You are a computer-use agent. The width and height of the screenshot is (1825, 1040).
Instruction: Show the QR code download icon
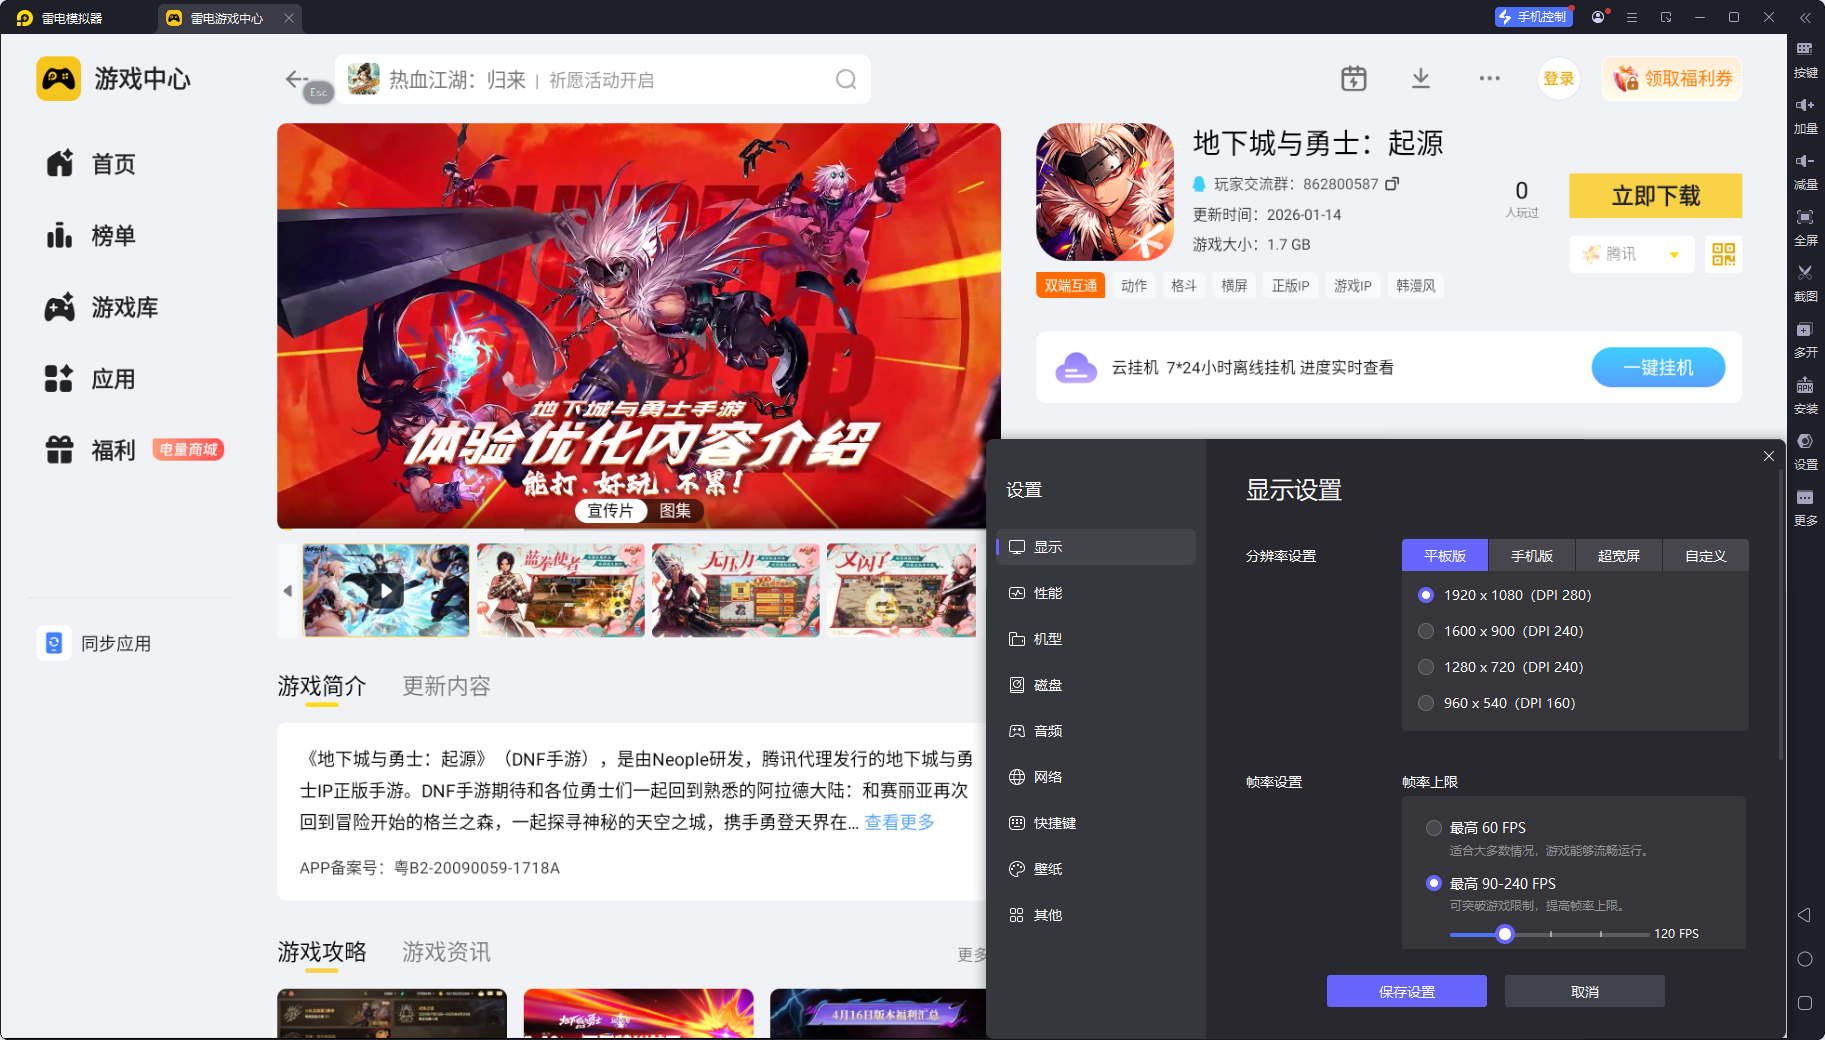[x=1723, y=254]
